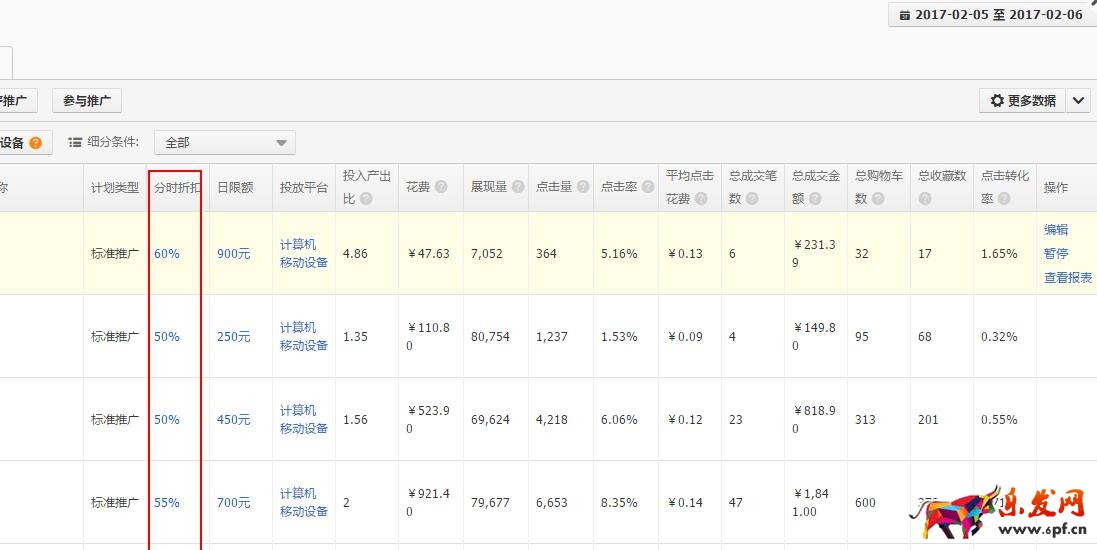1097x550 pixels.
Task: Expand arrow next to 更多数据 button
Action: click(1078, 101)
